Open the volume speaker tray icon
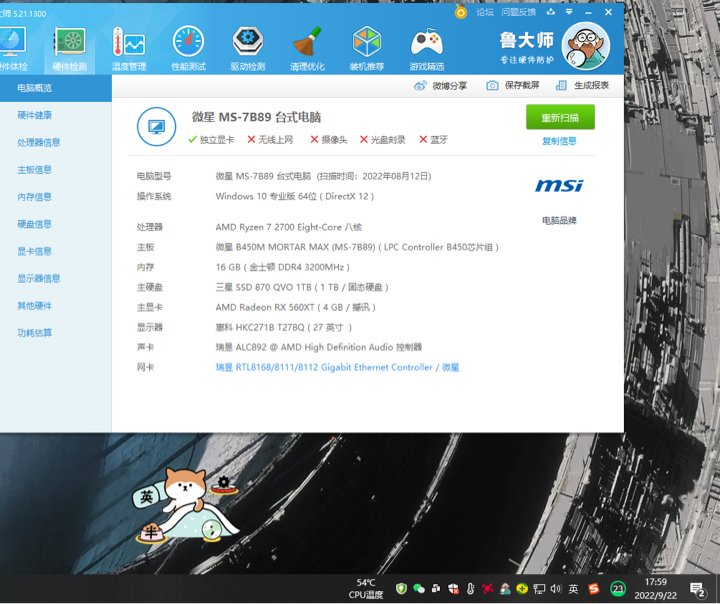This screenshot has width=720, height=604. coord(556,588)
